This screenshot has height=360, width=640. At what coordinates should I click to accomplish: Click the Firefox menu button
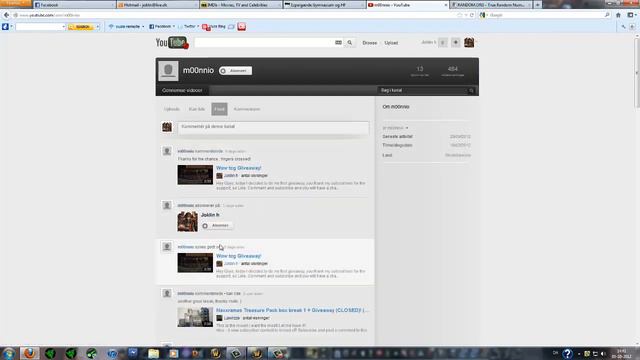[16, 4]
